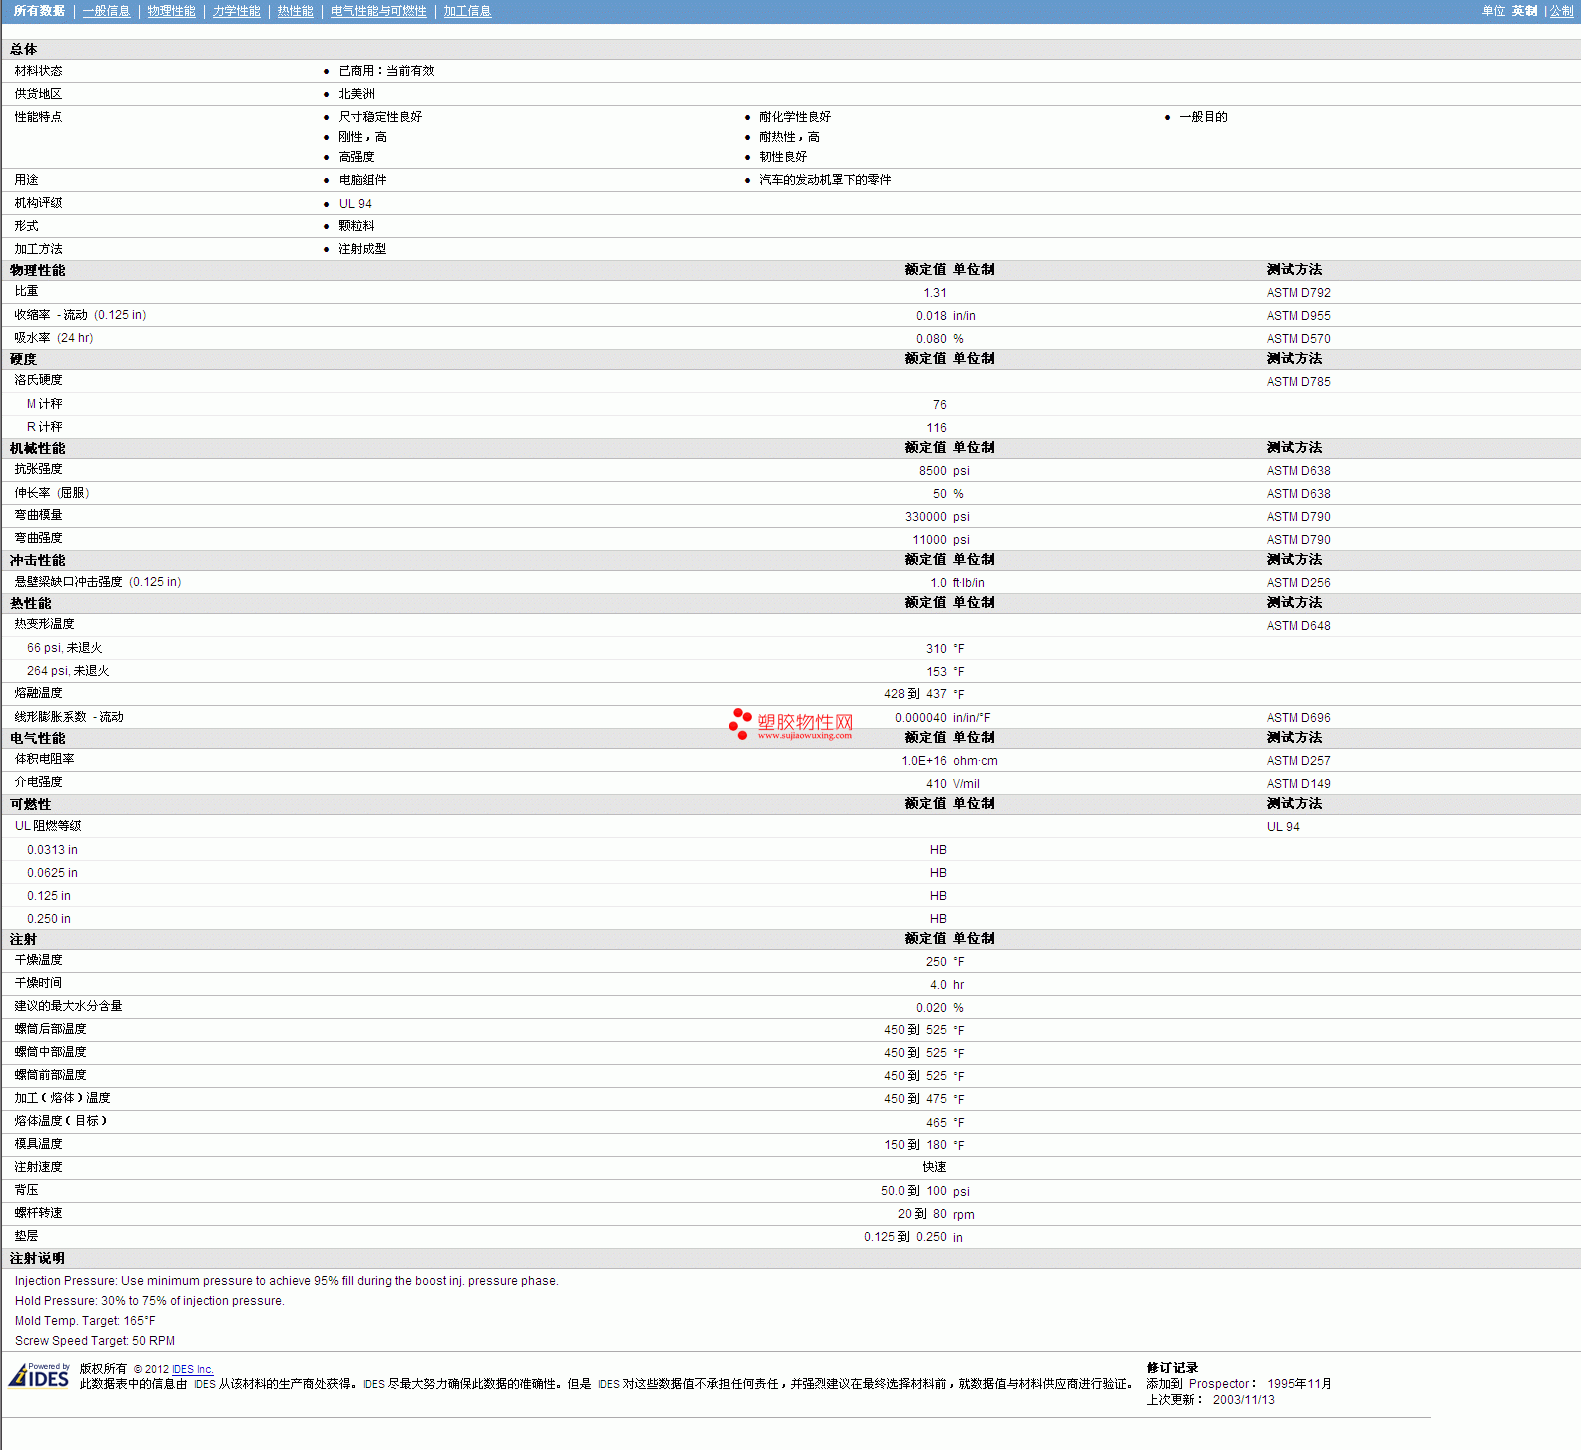
Task: Open the 加工信息 tab
Action: point(467,11)
